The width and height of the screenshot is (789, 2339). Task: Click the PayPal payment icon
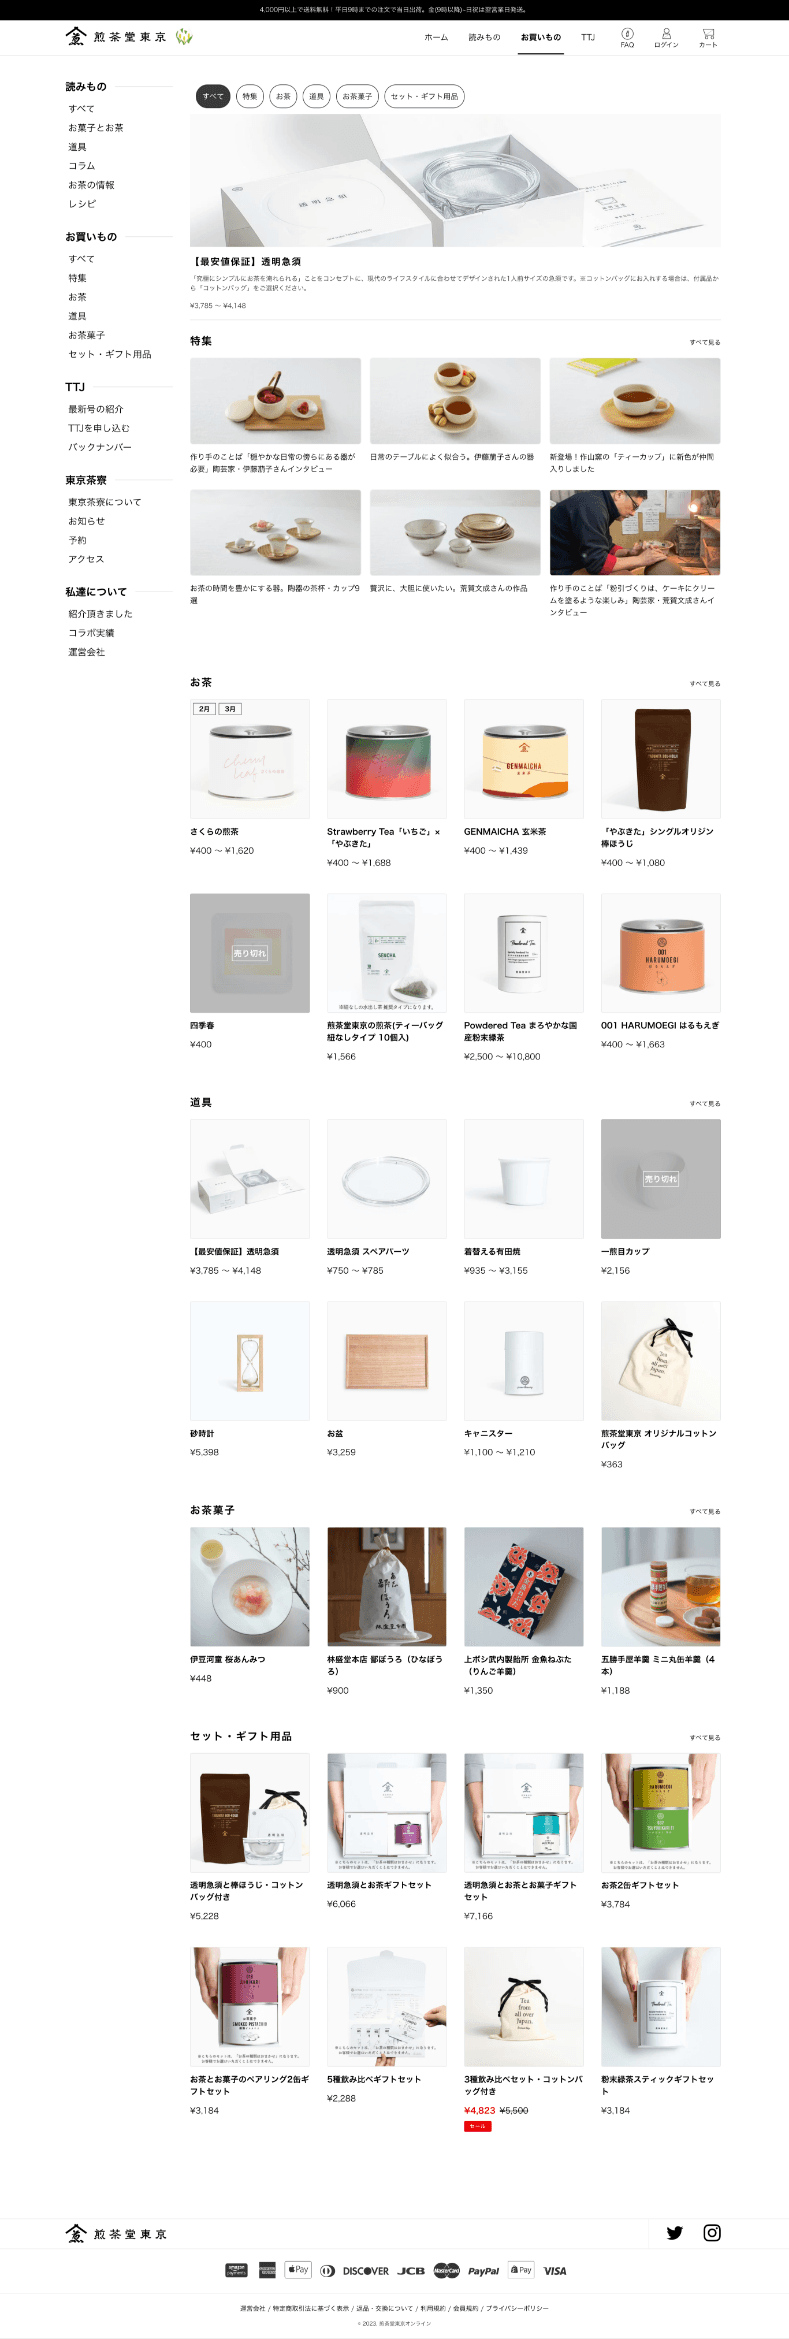click(x=483, y=2270)
